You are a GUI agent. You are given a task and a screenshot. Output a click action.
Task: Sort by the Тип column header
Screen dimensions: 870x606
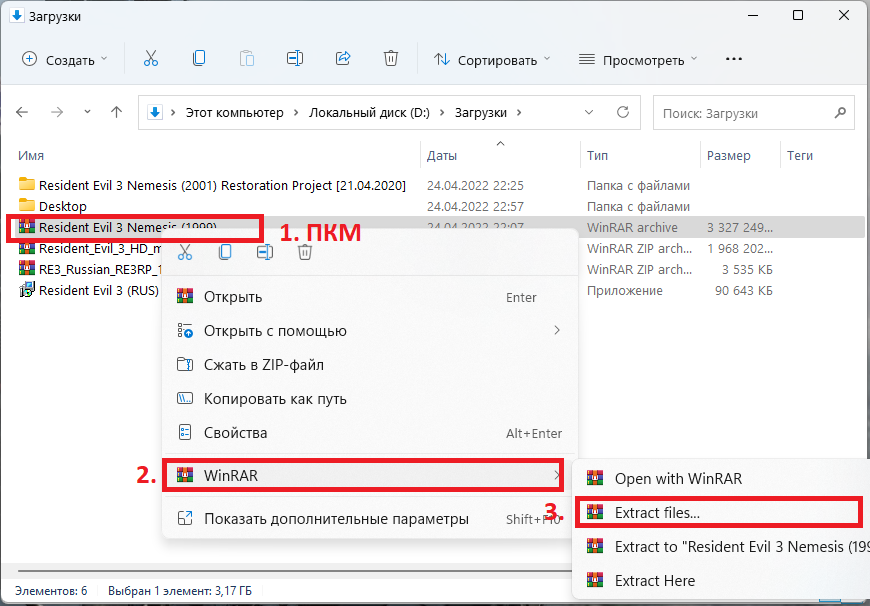(598, 156)
